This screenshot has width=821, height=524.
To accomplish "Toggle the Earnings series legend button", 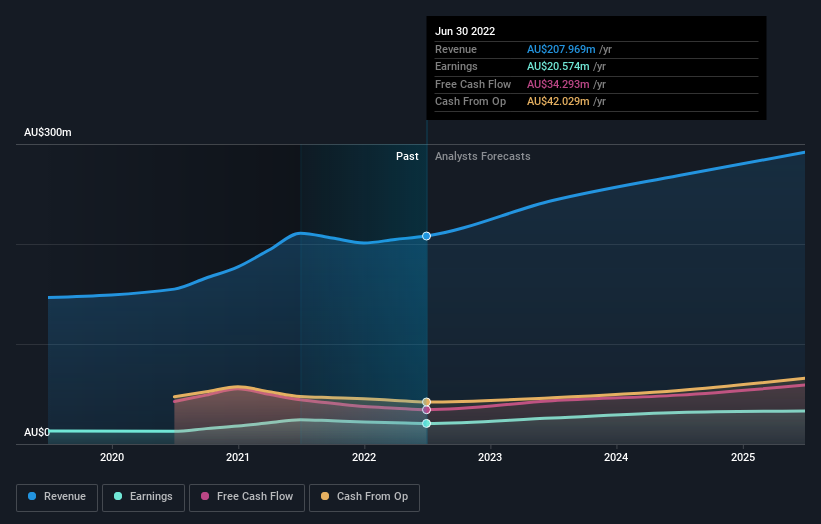I will pyautogui.click(x=143, y=497).
